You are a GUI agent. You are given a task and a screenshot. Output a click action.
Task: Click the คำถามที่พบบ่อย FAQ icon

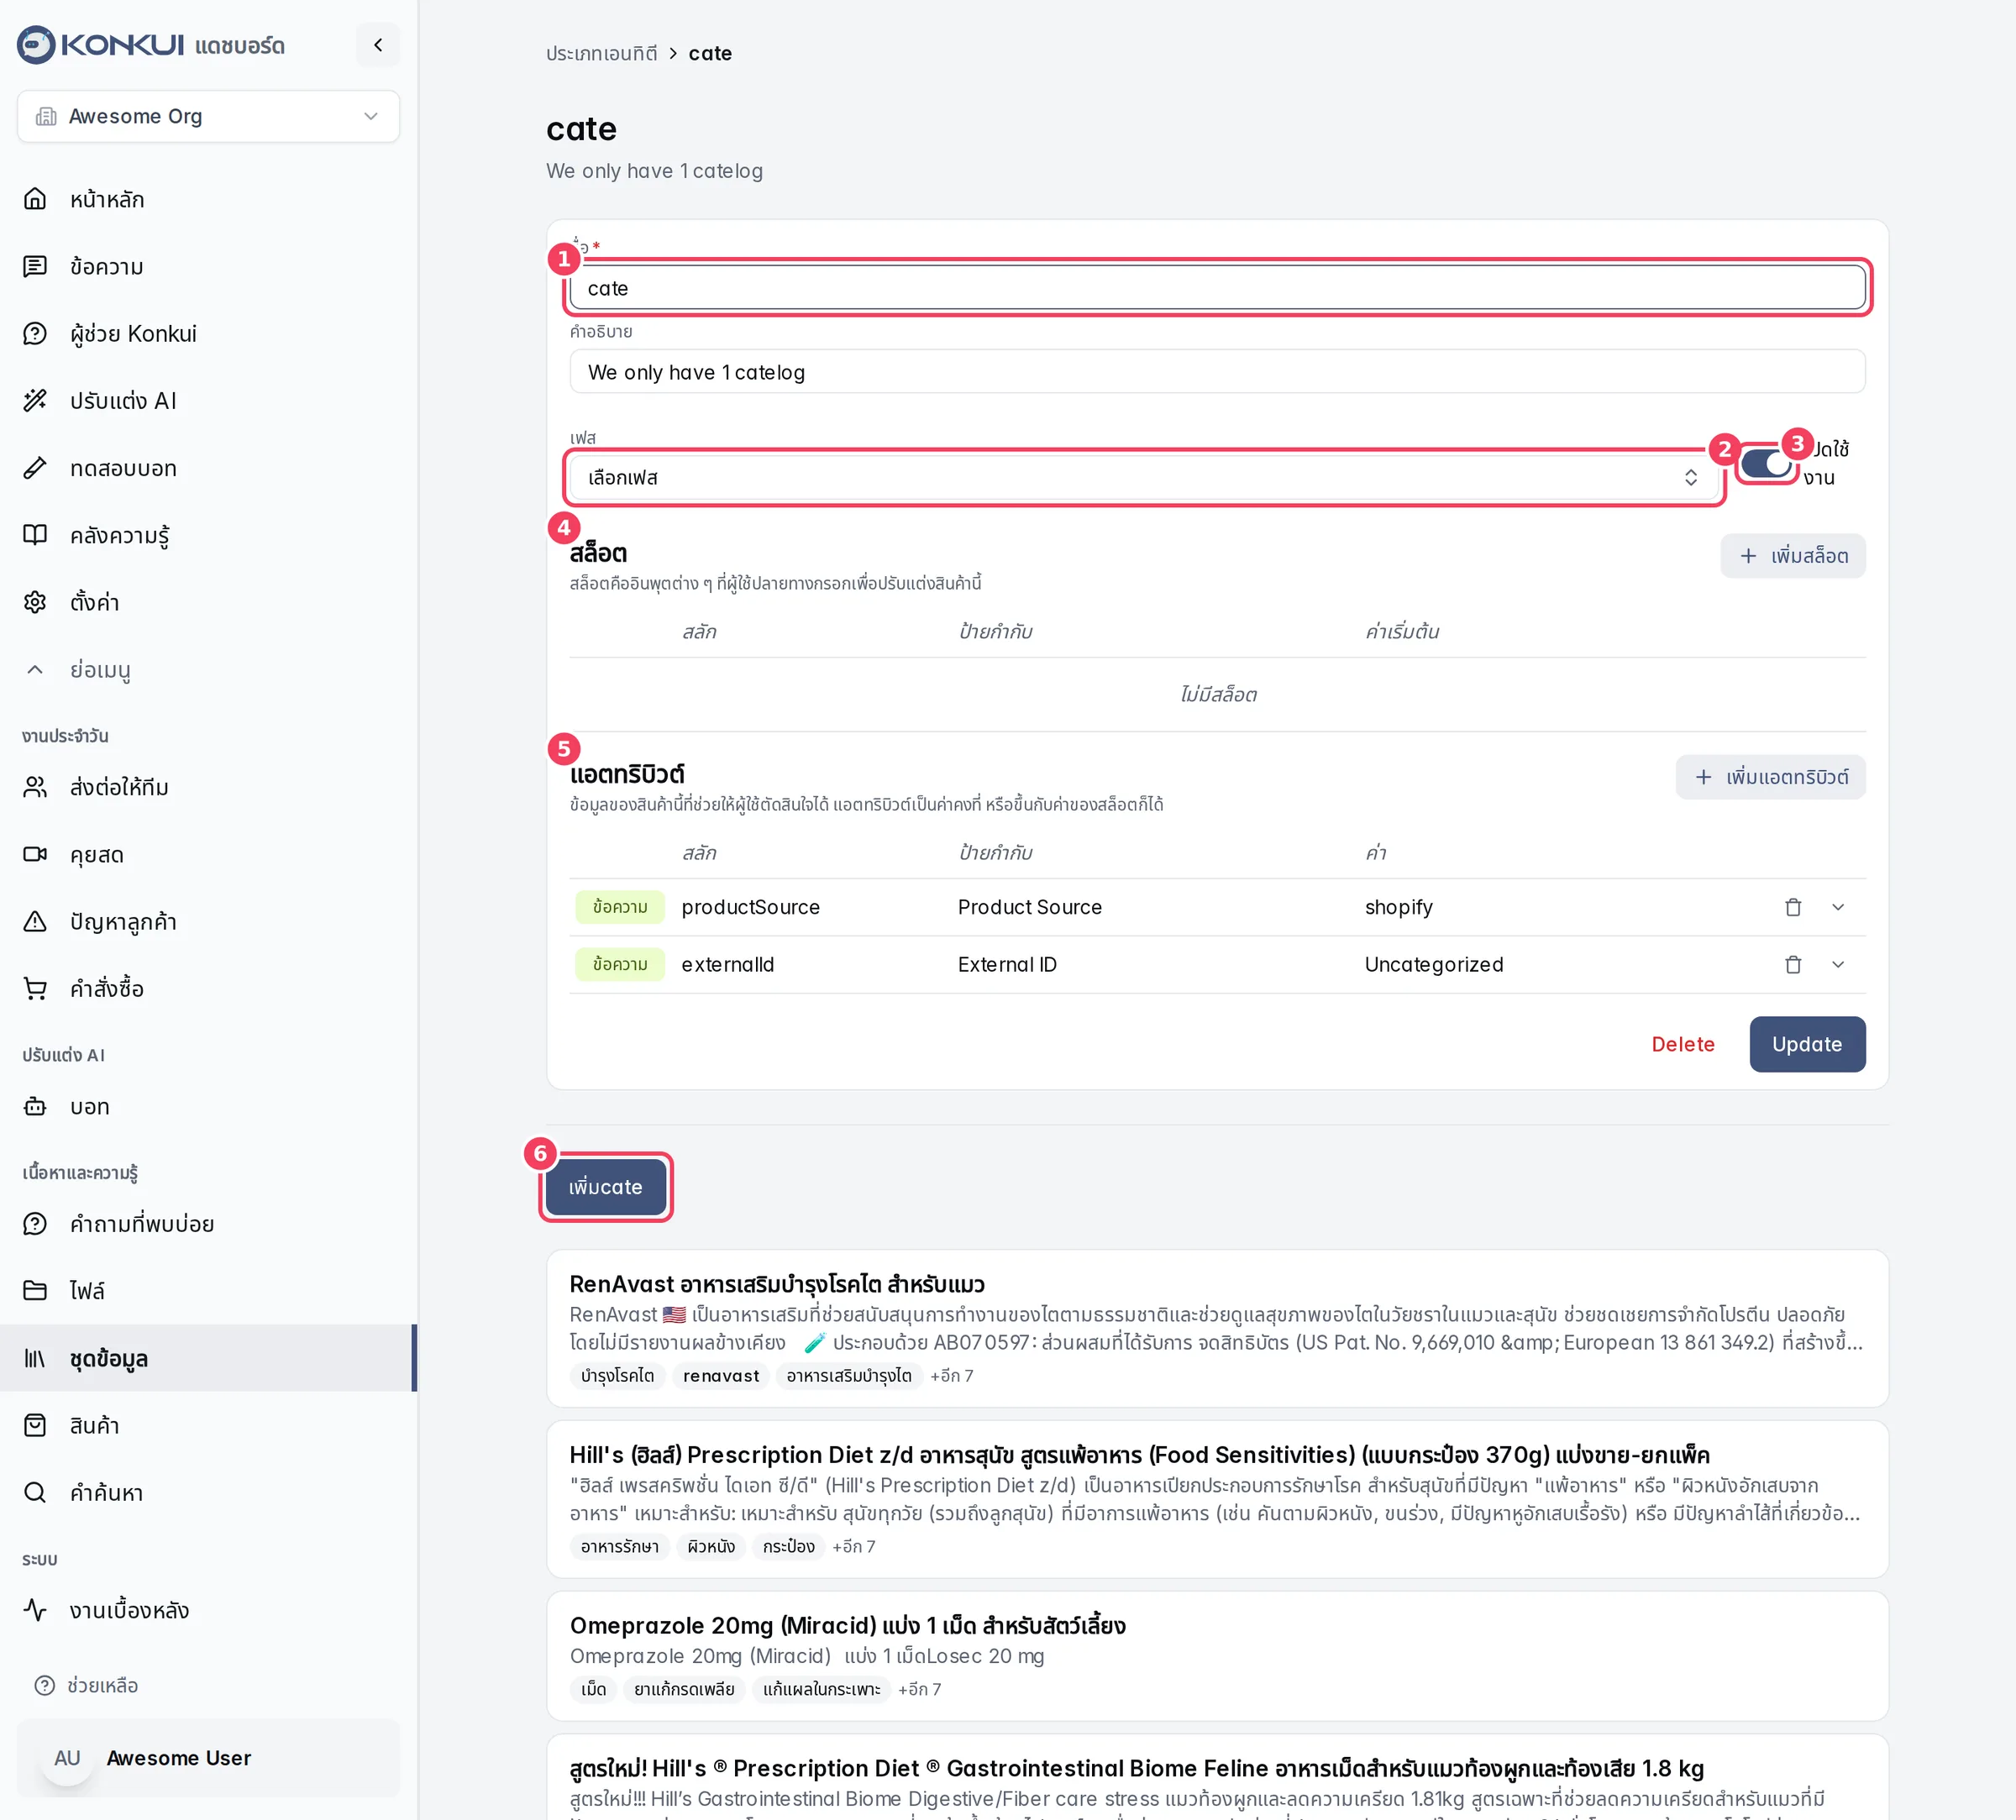pyautogui.click(x=35, y=1223)
